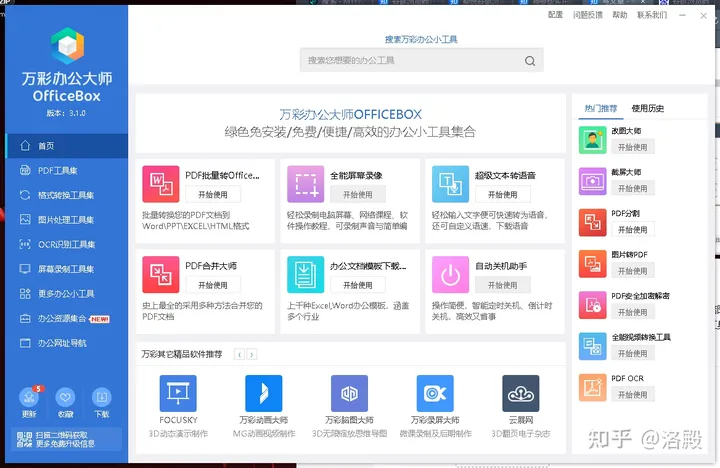Click 开始使用 for 截屏大师
The image size is (720, 468).
pyautogui.click(x=633, y=188)
